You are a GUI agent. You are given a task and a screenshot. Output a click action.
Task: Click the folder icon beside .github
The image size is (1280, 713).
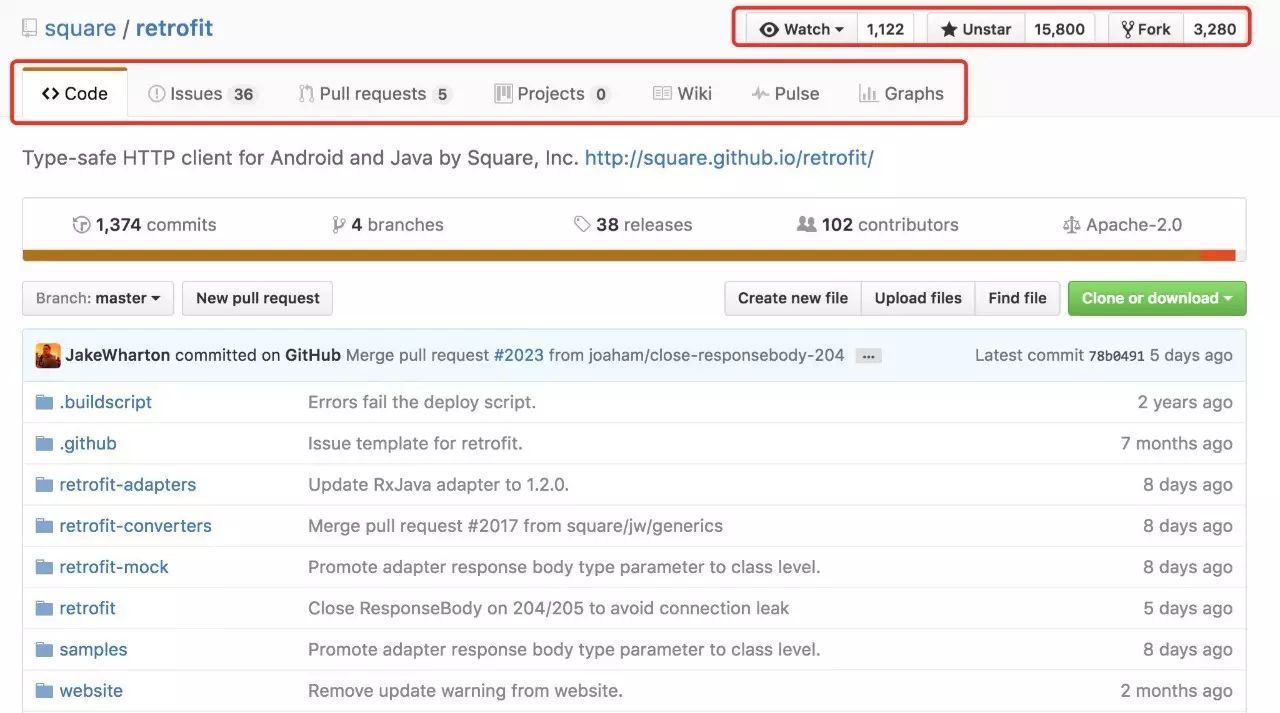(44, 443)
